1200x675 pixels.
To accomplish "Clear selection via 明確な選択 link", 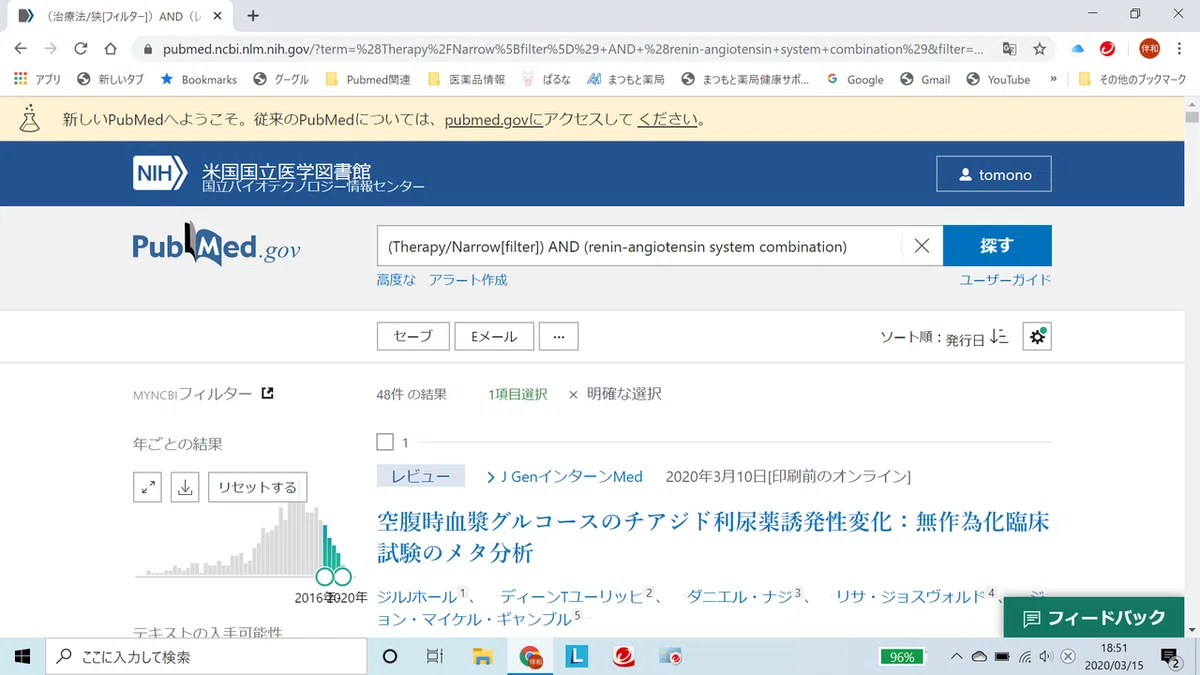I will 615,394.
